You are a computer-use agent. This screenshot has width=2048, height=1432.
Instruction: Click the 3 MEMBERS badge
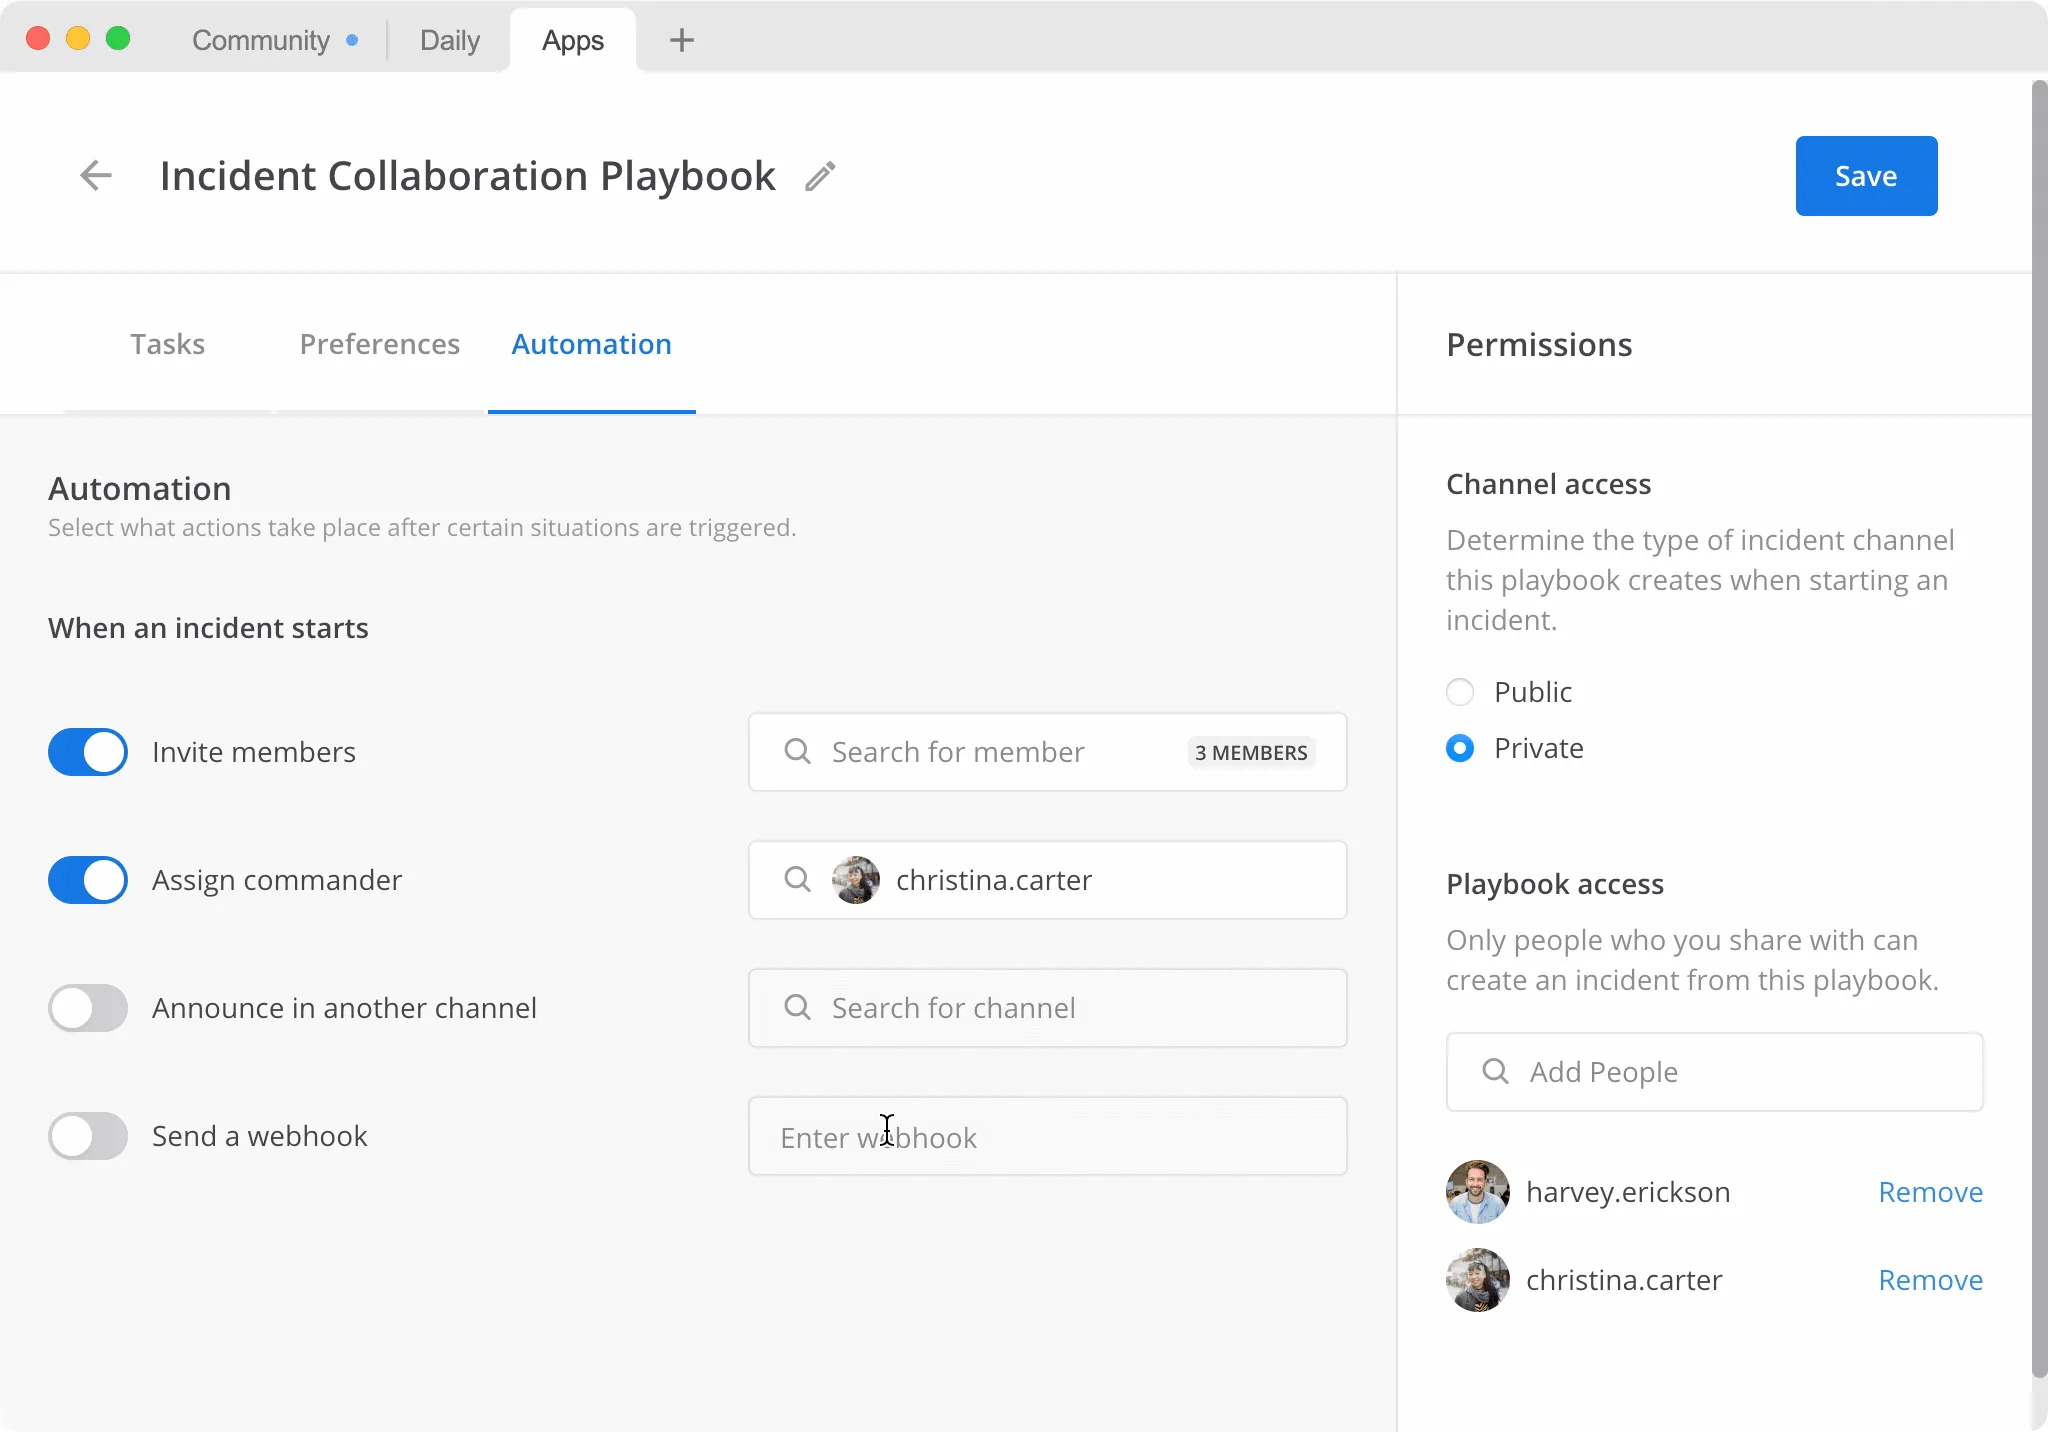[x=1251, y=752]
